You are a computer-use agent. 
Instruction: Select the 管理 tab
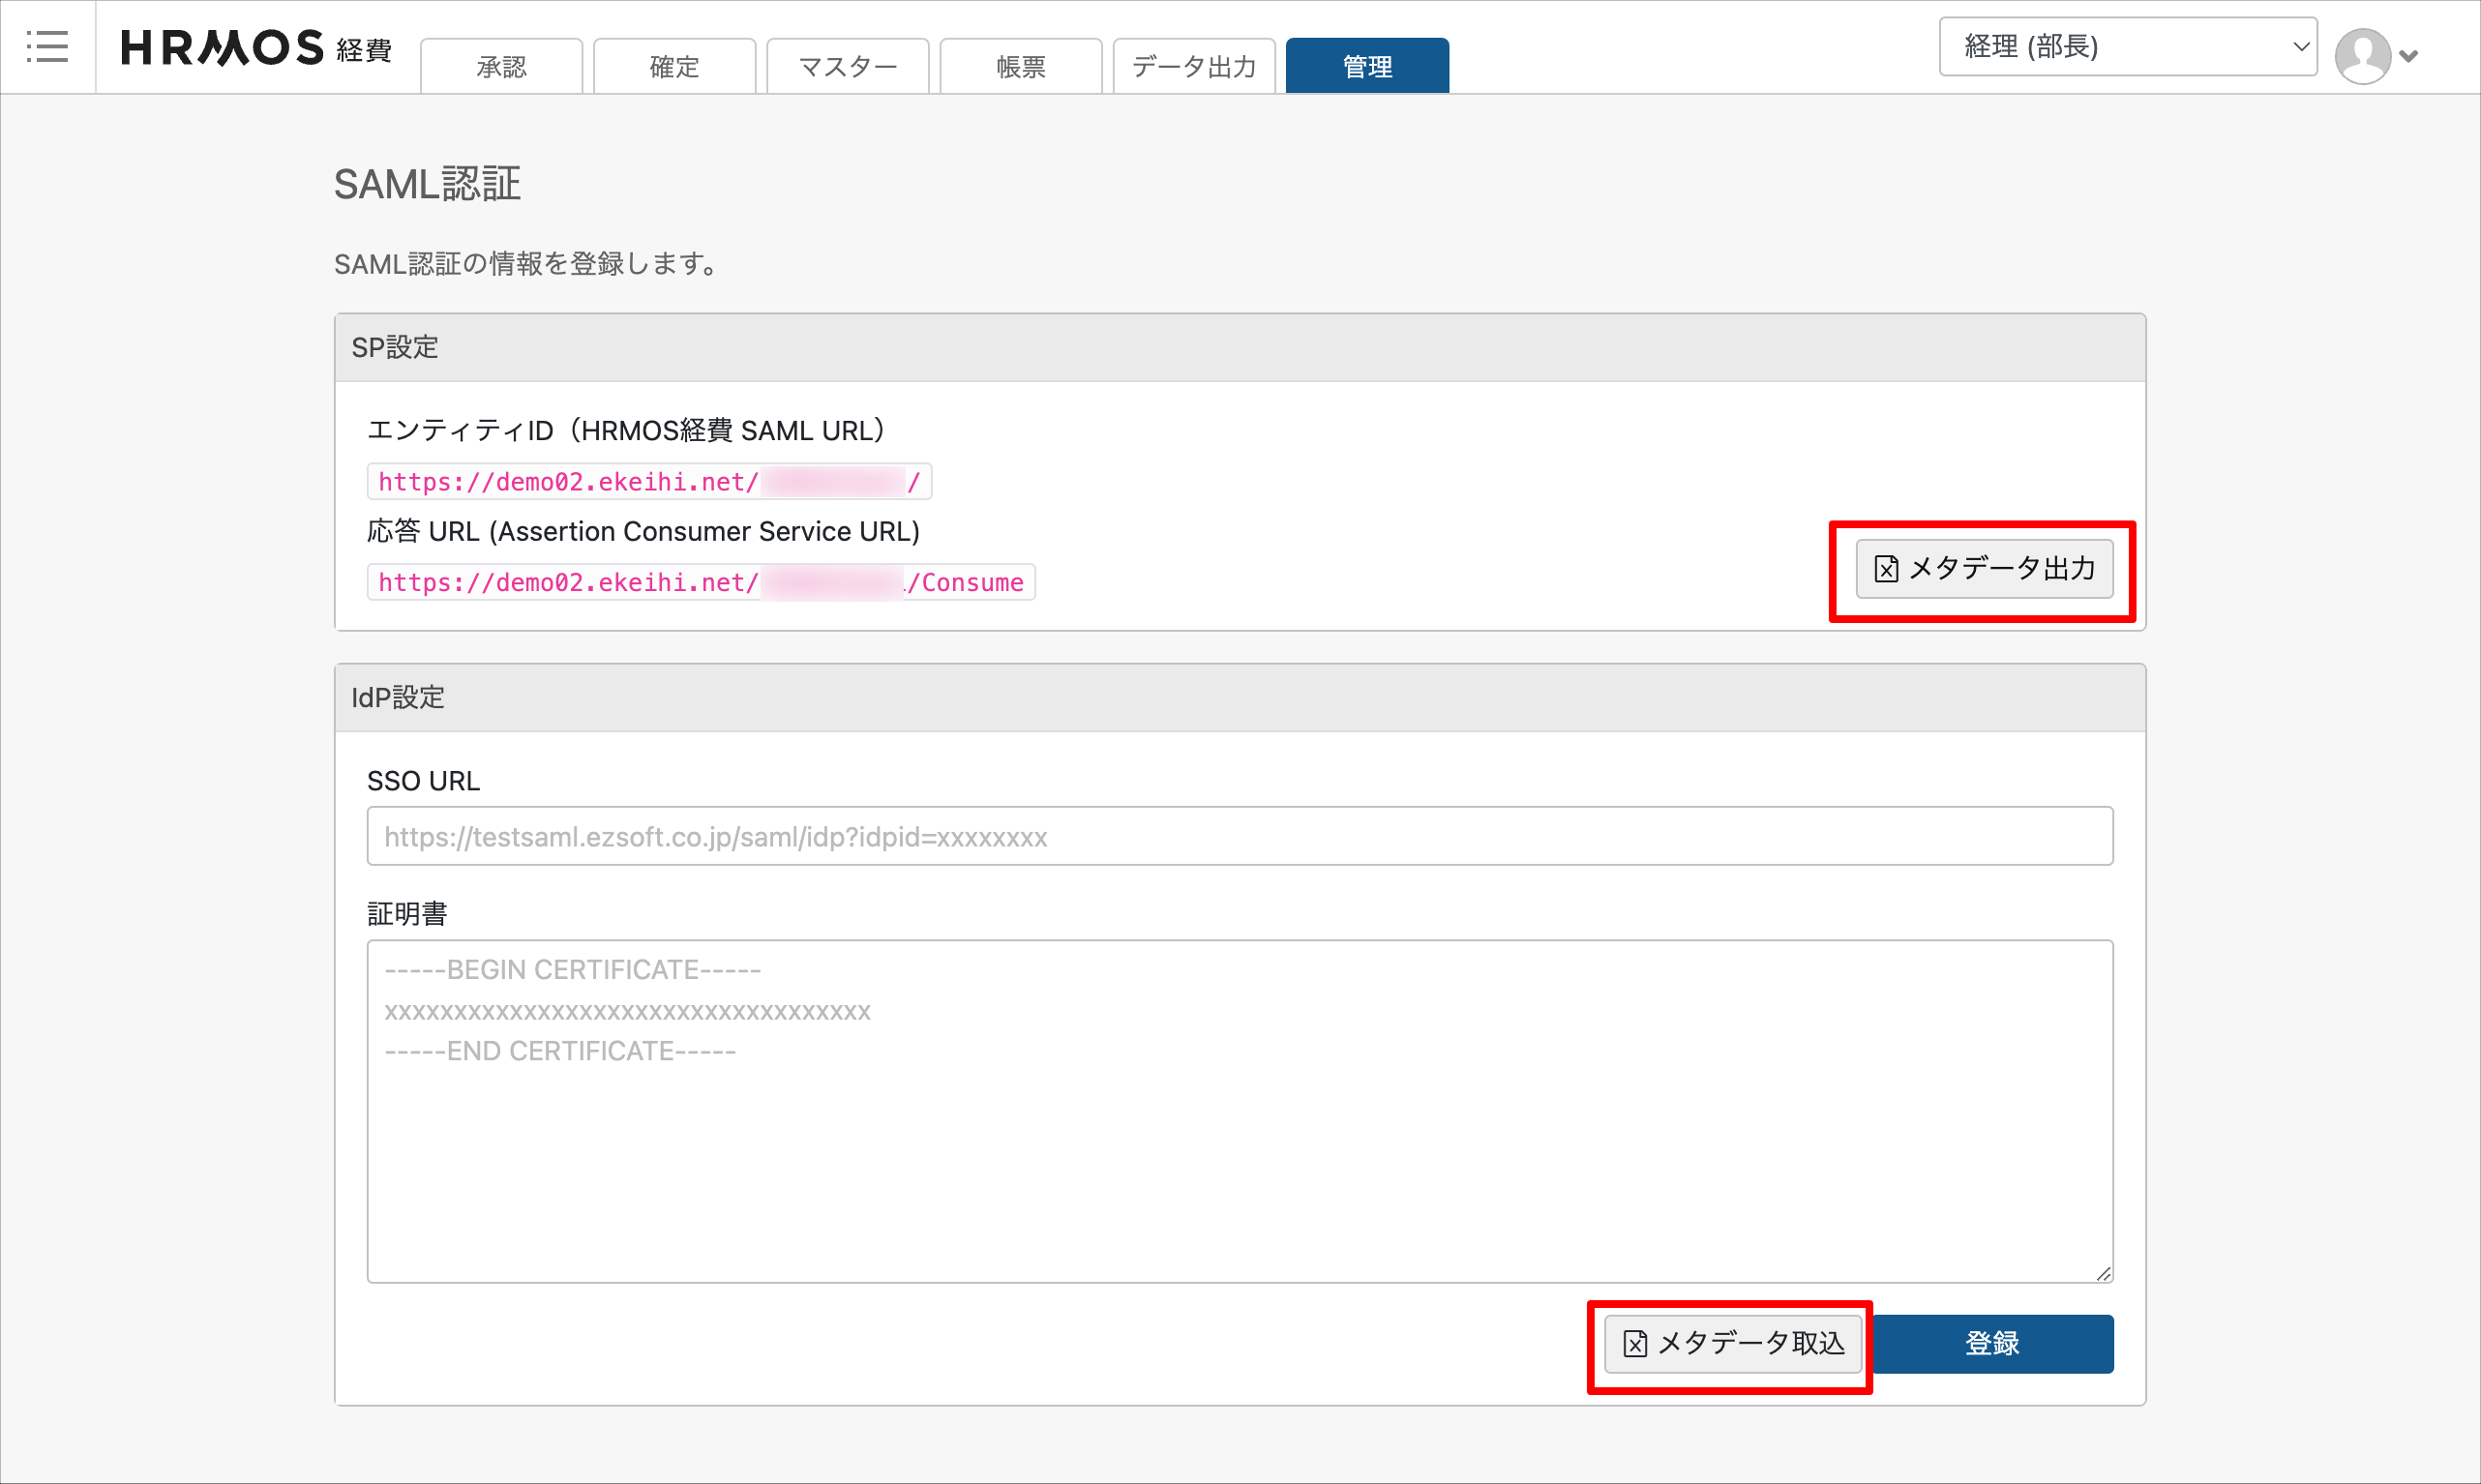coord(1366,67)
